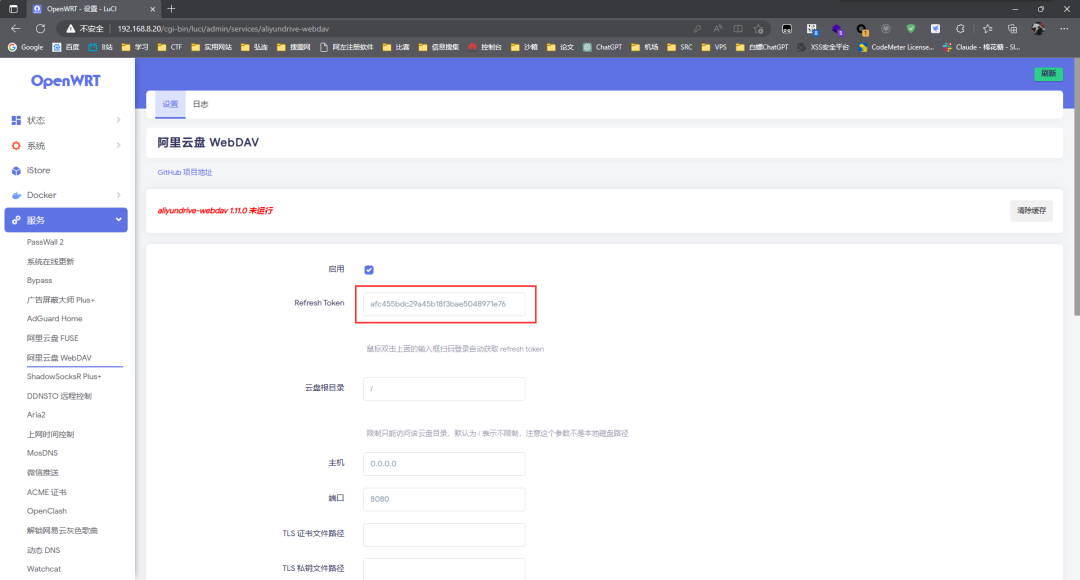Image resolution: width=1080 pixels, height=580 pixels.
Task: Open a new browser tab with plus
Action: tap(172, 9)
